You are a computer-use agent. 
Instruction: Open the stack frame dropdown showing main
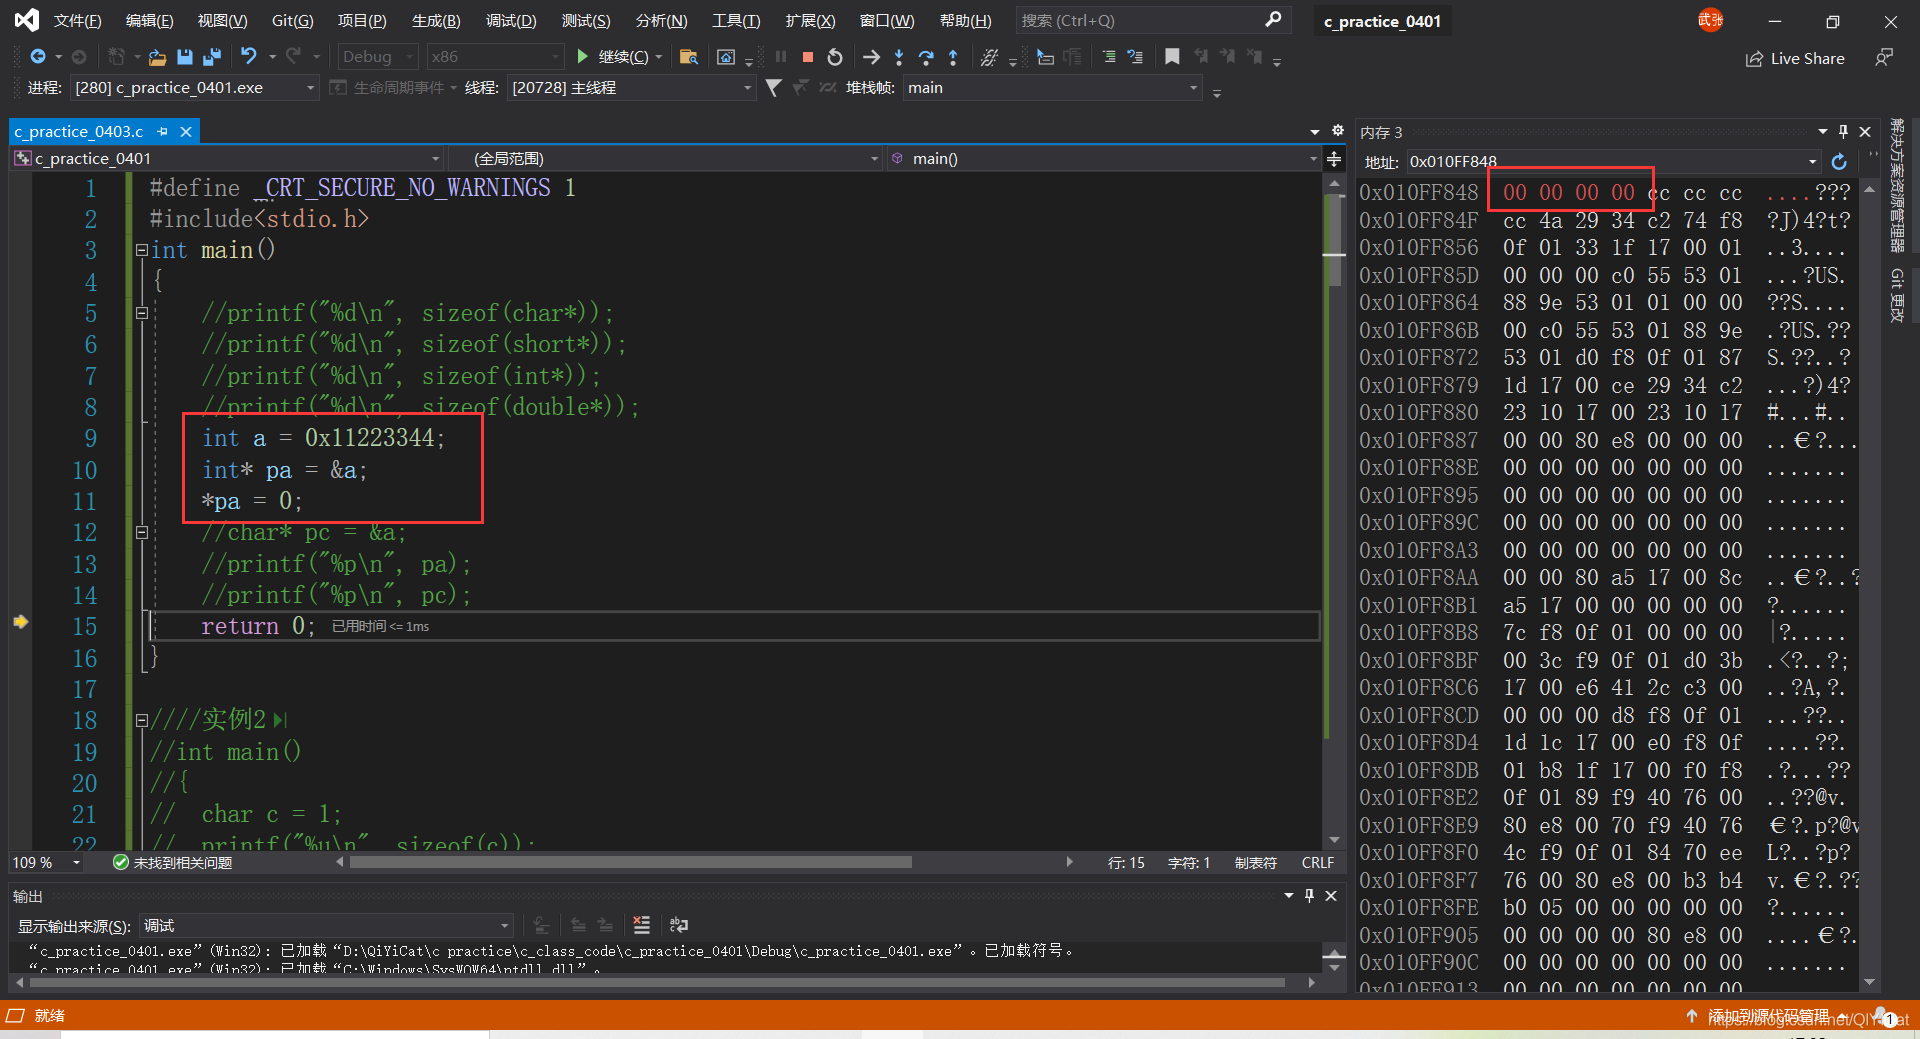click(1052, 88)
